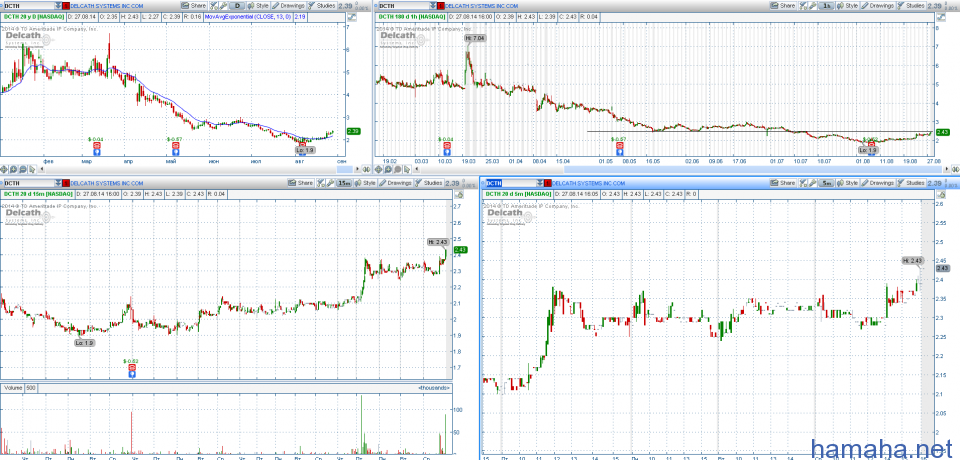Open the top-left chart scale settings icon

point(352,17)
